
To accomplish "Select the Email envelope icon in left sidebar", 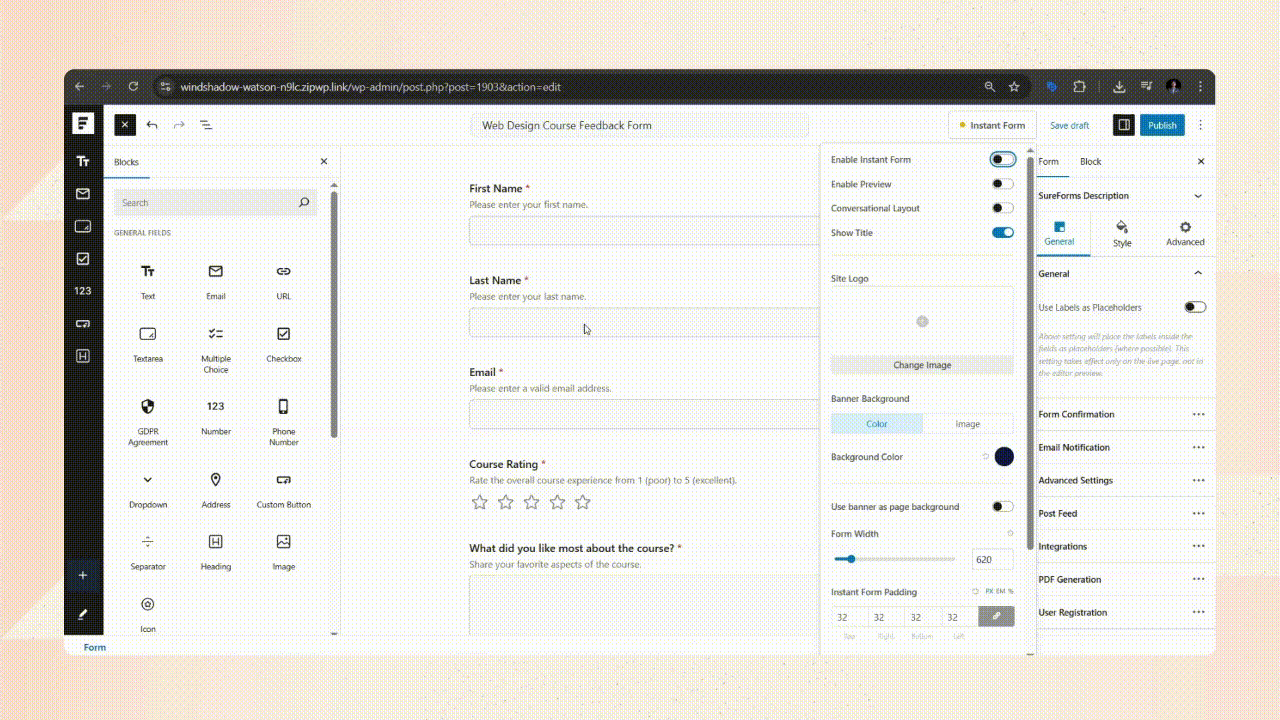I will pyautogui.click(x=83, y=194).
